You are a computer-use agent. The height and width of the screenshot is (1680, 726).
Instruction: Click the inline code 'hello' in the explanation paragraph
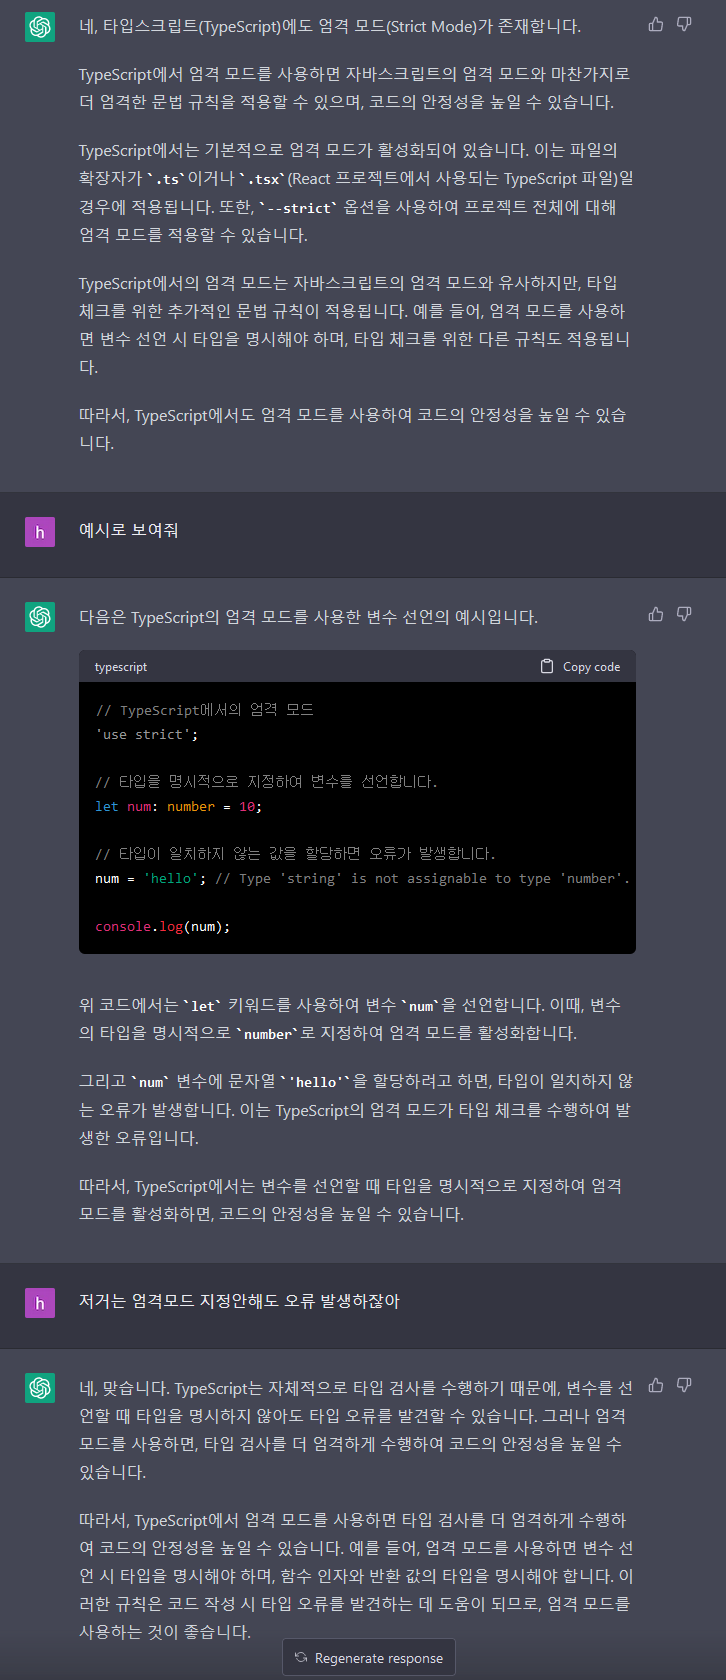point(316,1082)
